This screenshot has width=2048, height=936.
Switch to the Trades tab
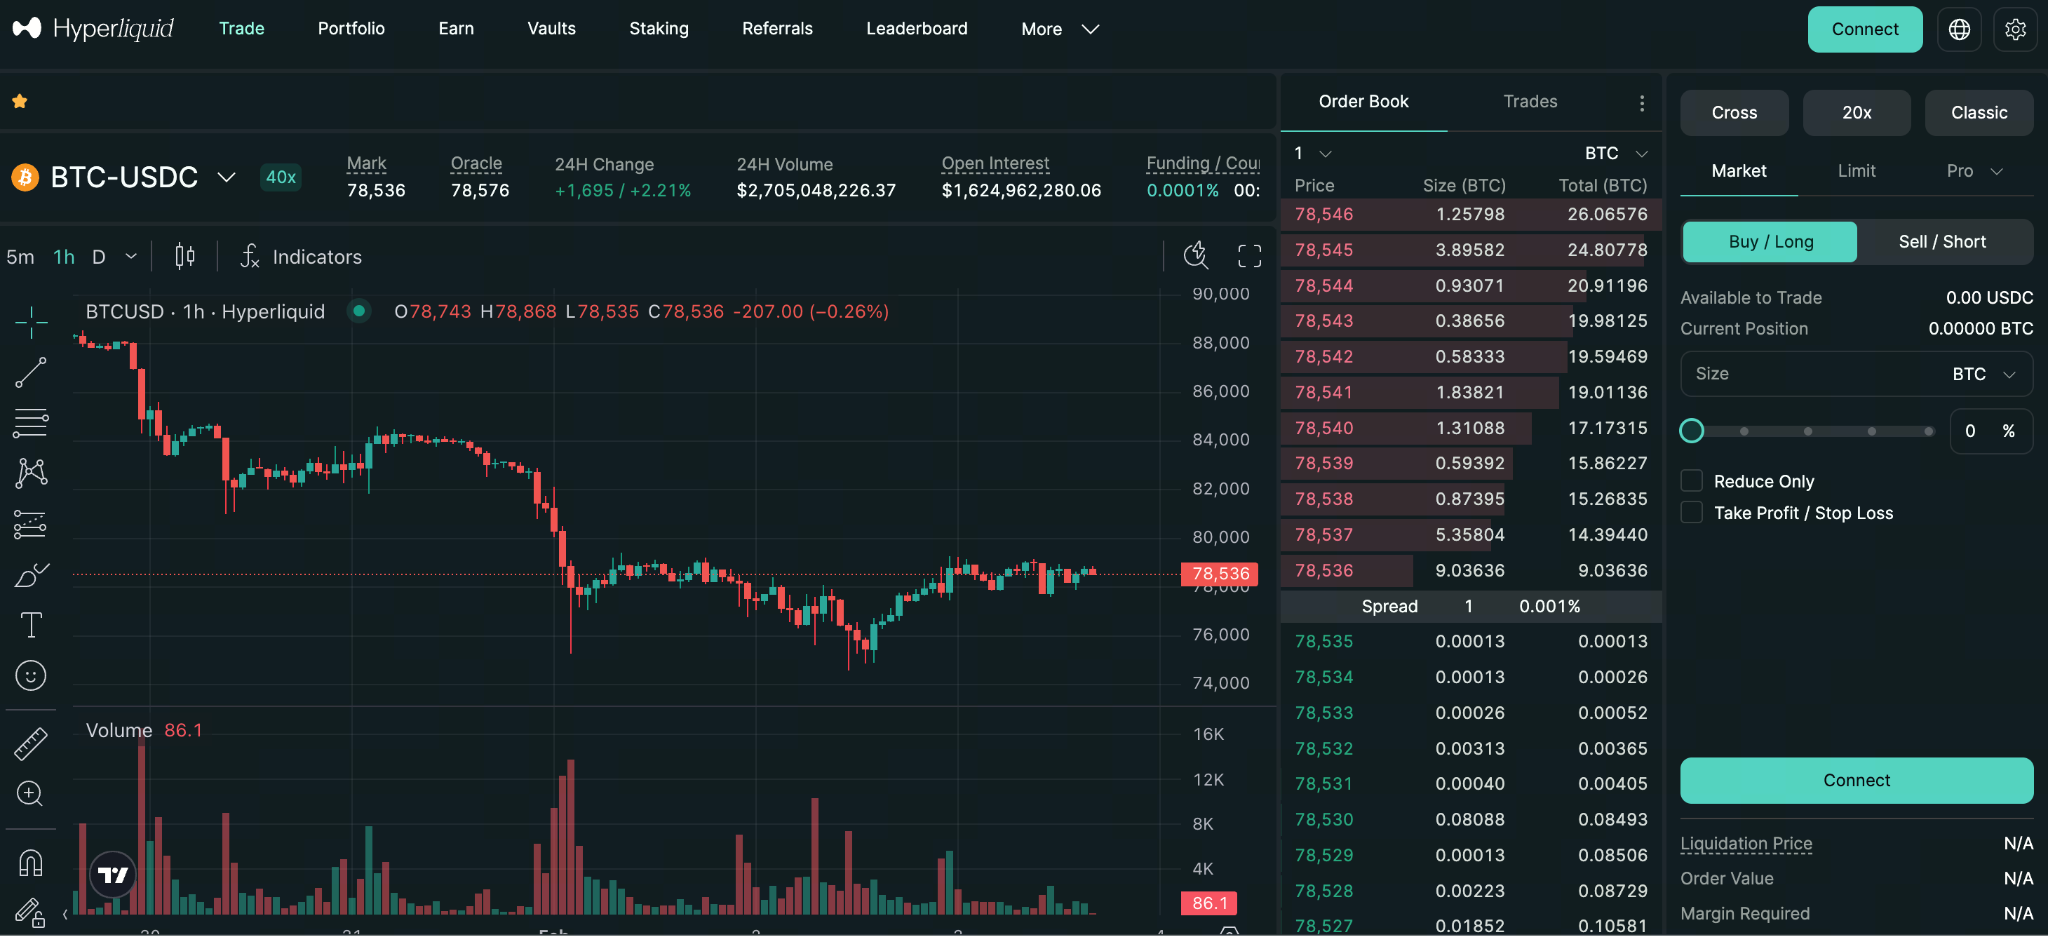(1529, 101)
